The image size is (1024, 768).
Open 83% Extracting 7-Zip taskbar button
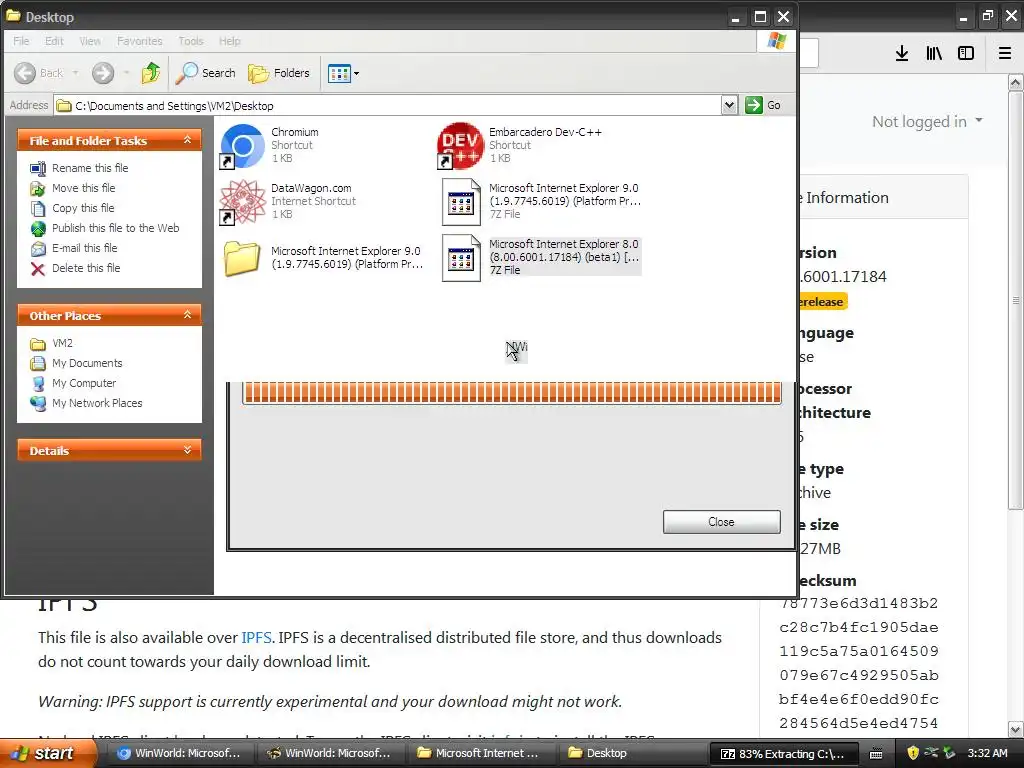pos(782,754)
